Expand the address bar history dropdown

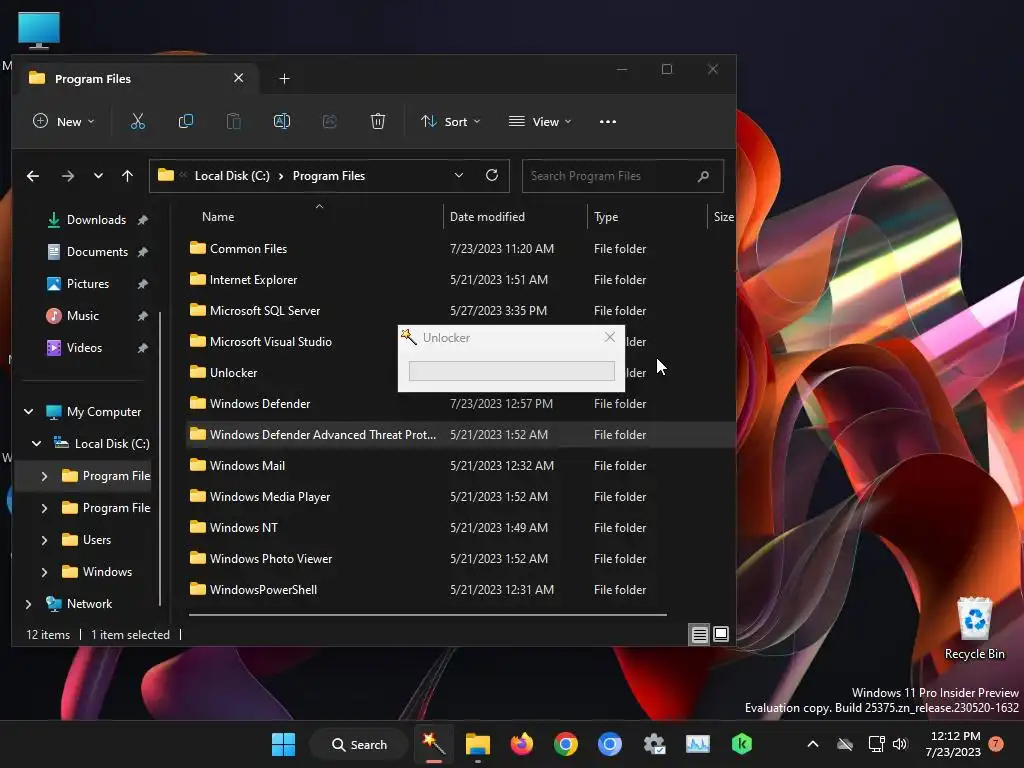tap(458, 175)
